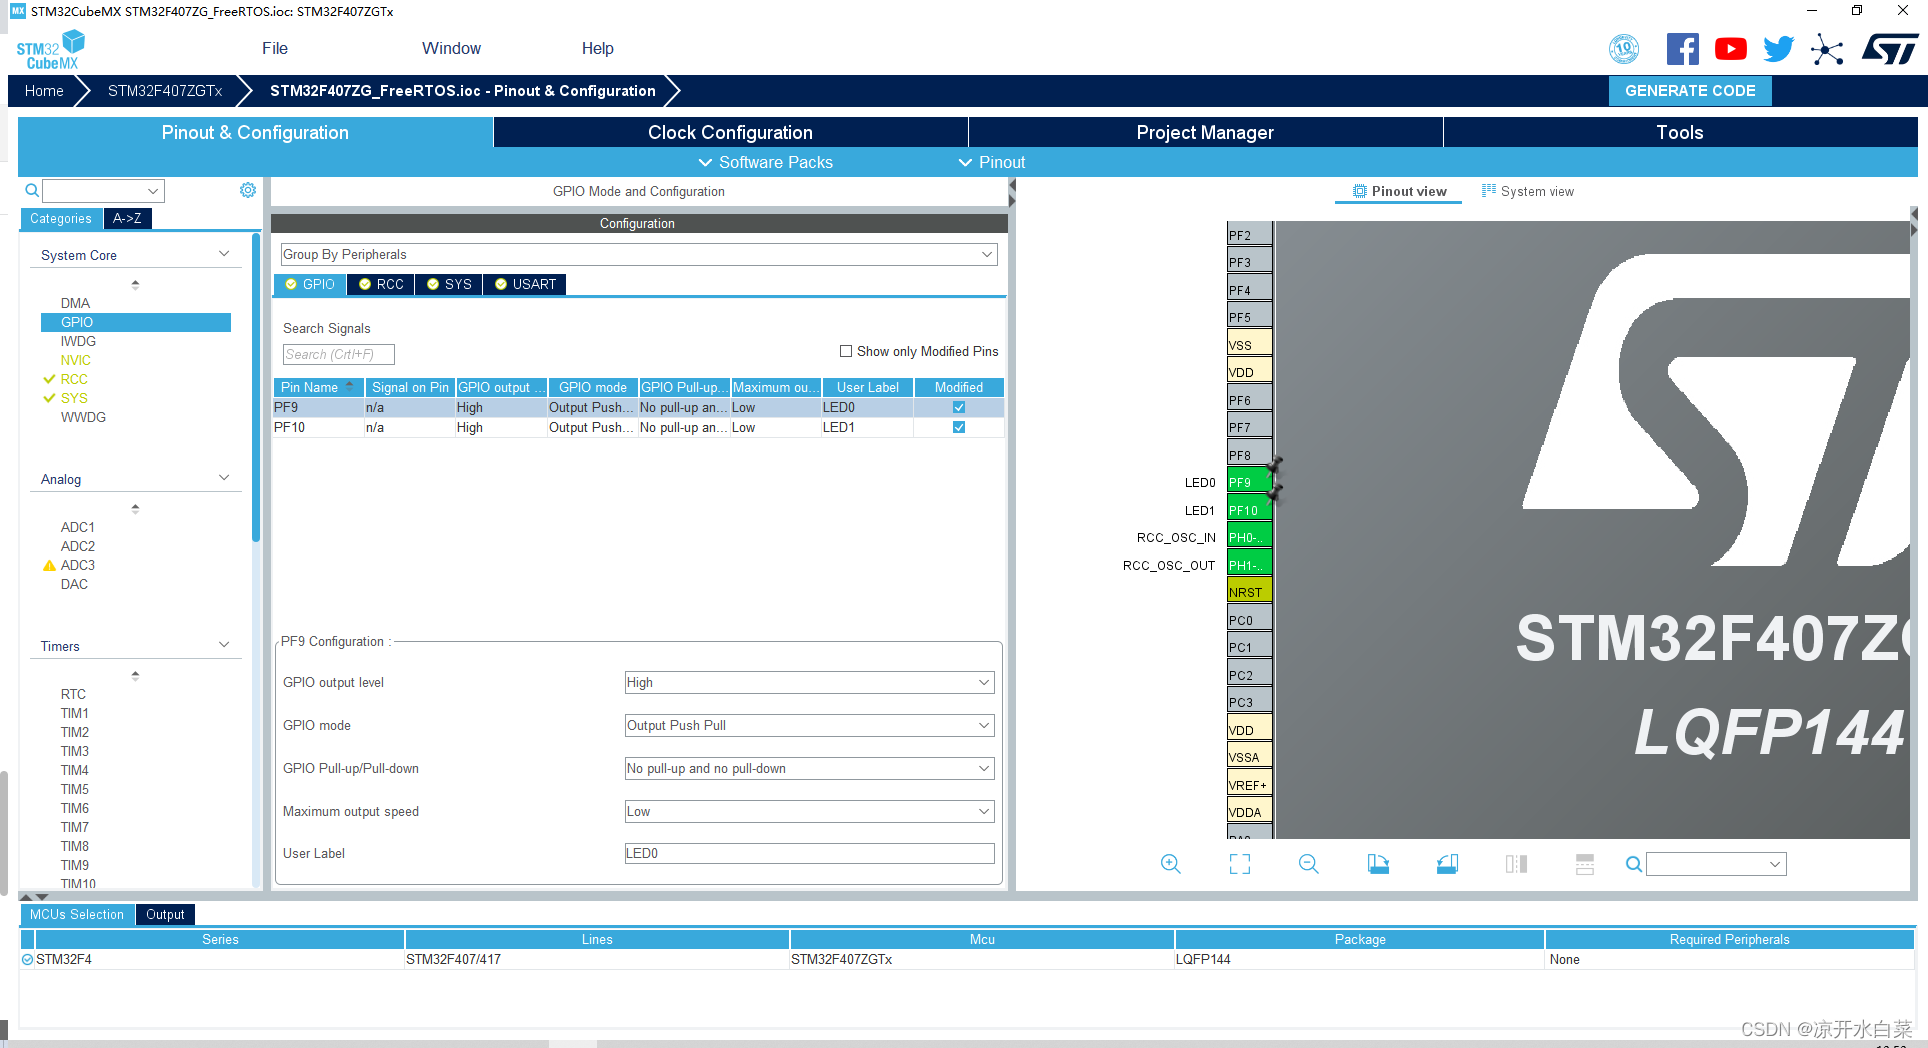The image size is (1928, 1048).
Task: Click the STM32F407ZGTx breadcrumb
Action: pyautogui.click(x=165, y=90)
